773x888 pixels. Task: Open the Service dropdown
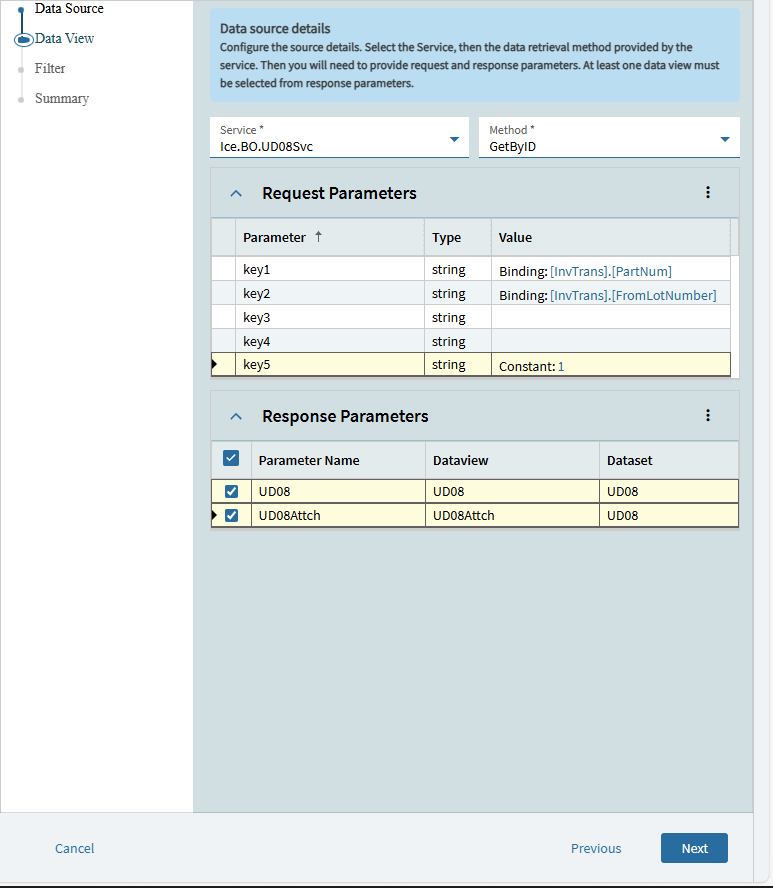[x=454, y=139]
